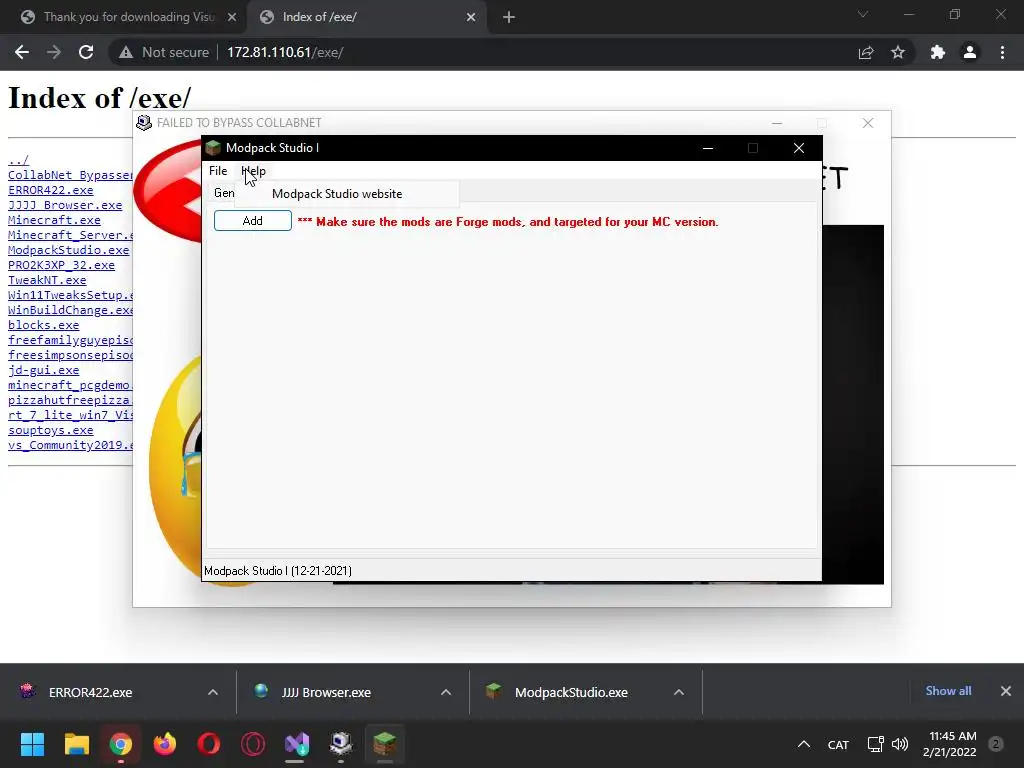
Task: Click the COLLABNET window title bar icon
Action: (144, 123)
